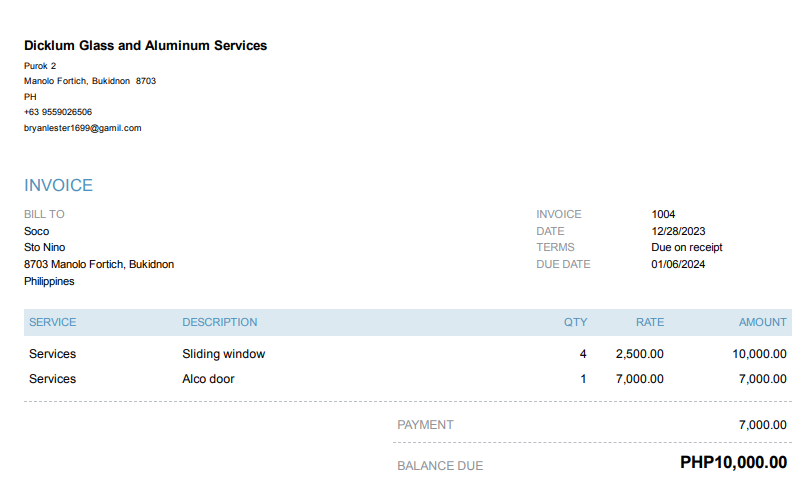Click invoice number 1004
Viewport: 811px width, 504px height.
(663, 214)
